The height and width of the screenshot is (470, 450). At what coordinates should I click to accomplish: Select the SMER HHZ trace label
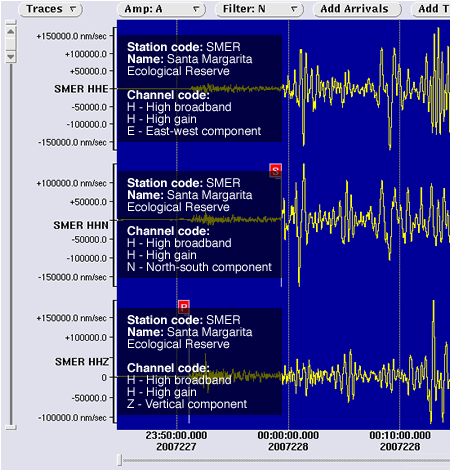point(82,362)
